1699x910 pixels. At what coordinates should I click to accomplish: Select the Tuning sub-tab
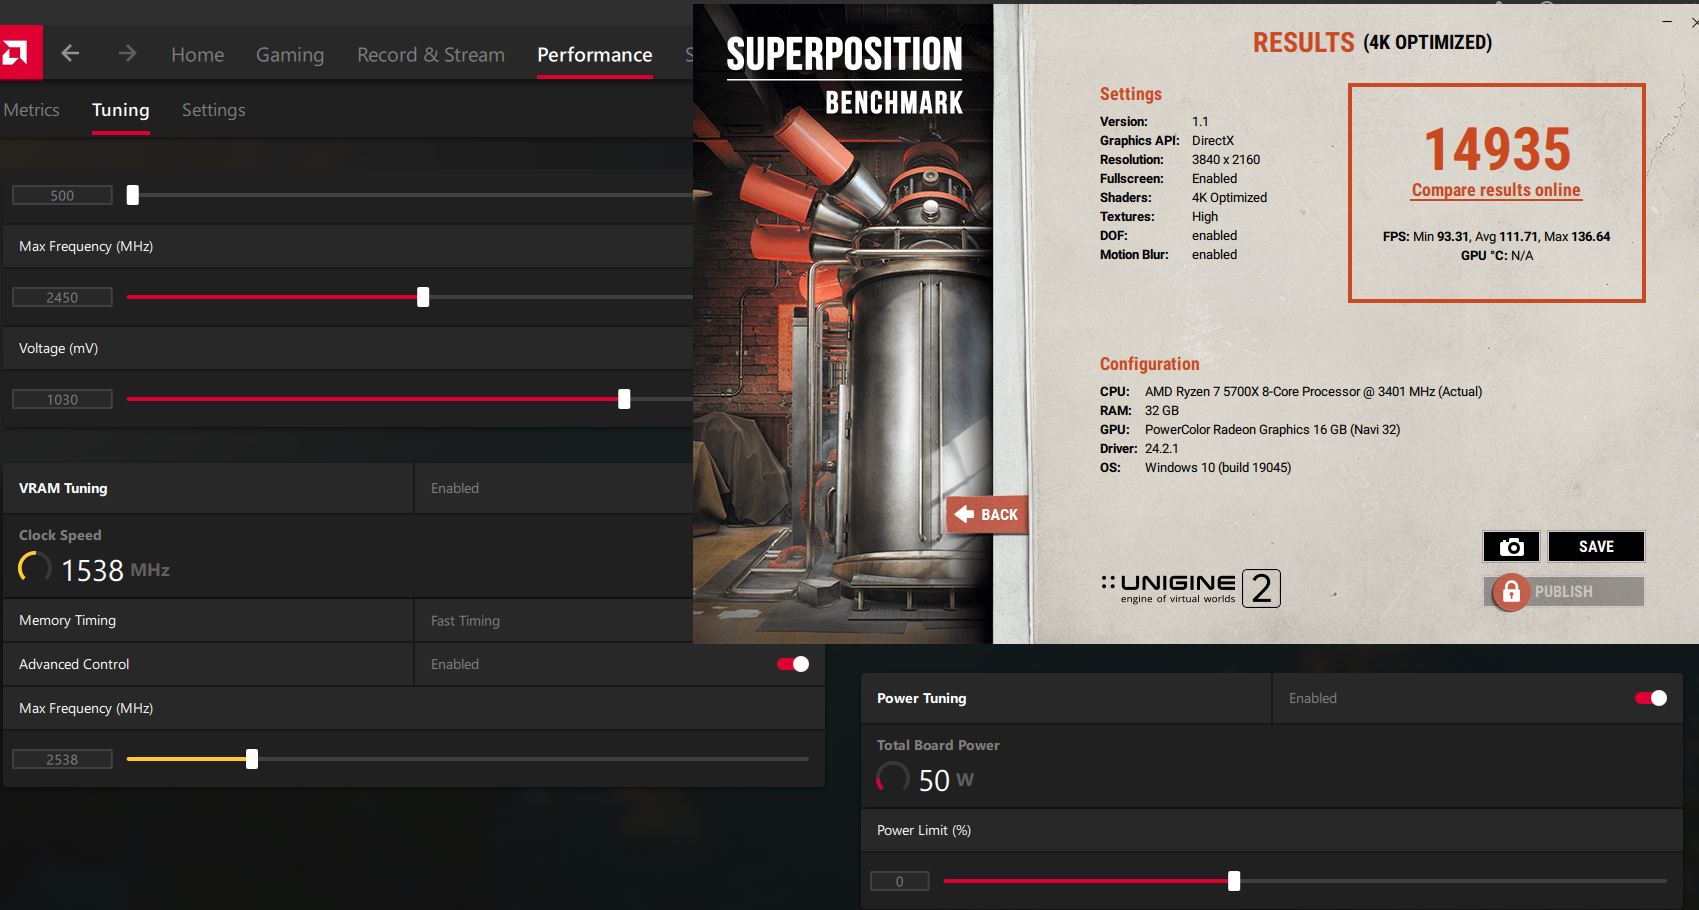pyautogui.click(x=121, y=110)
